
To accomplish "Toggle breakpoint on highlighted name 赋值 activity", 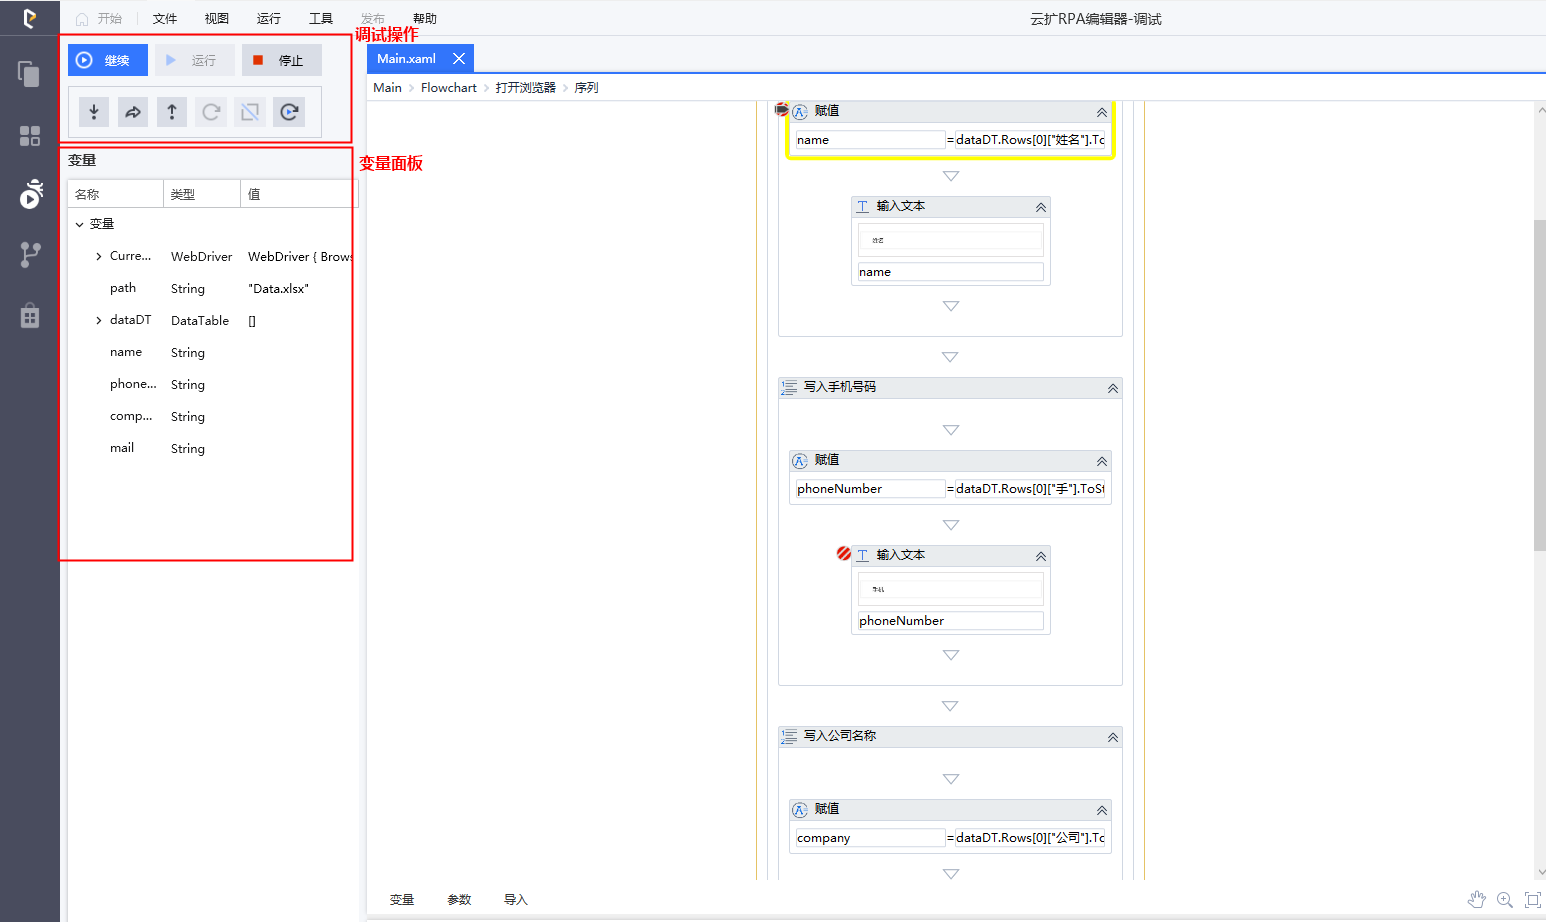I will tap(782, 109).
